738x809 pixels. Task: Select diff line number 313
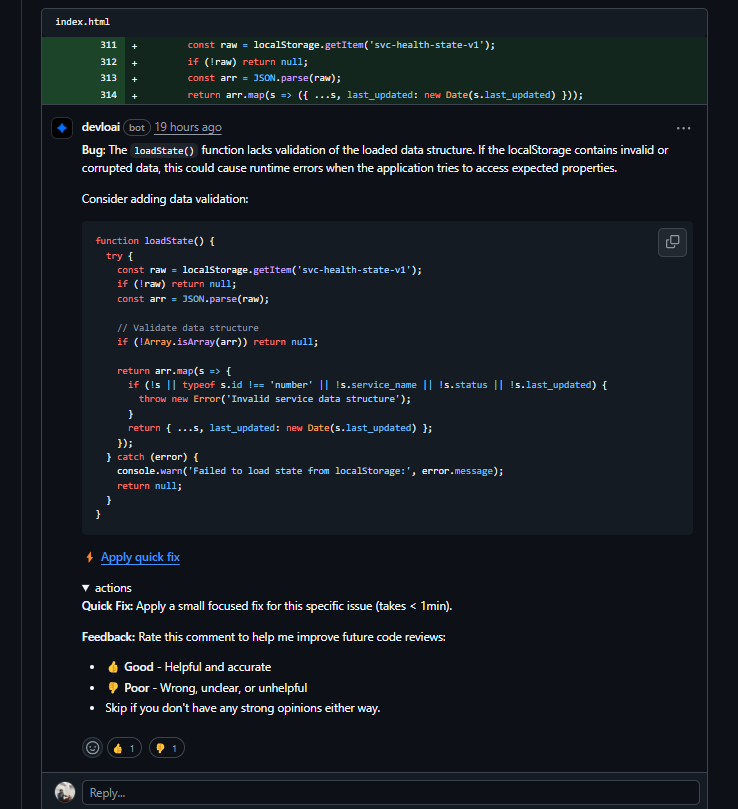[108, 78]
